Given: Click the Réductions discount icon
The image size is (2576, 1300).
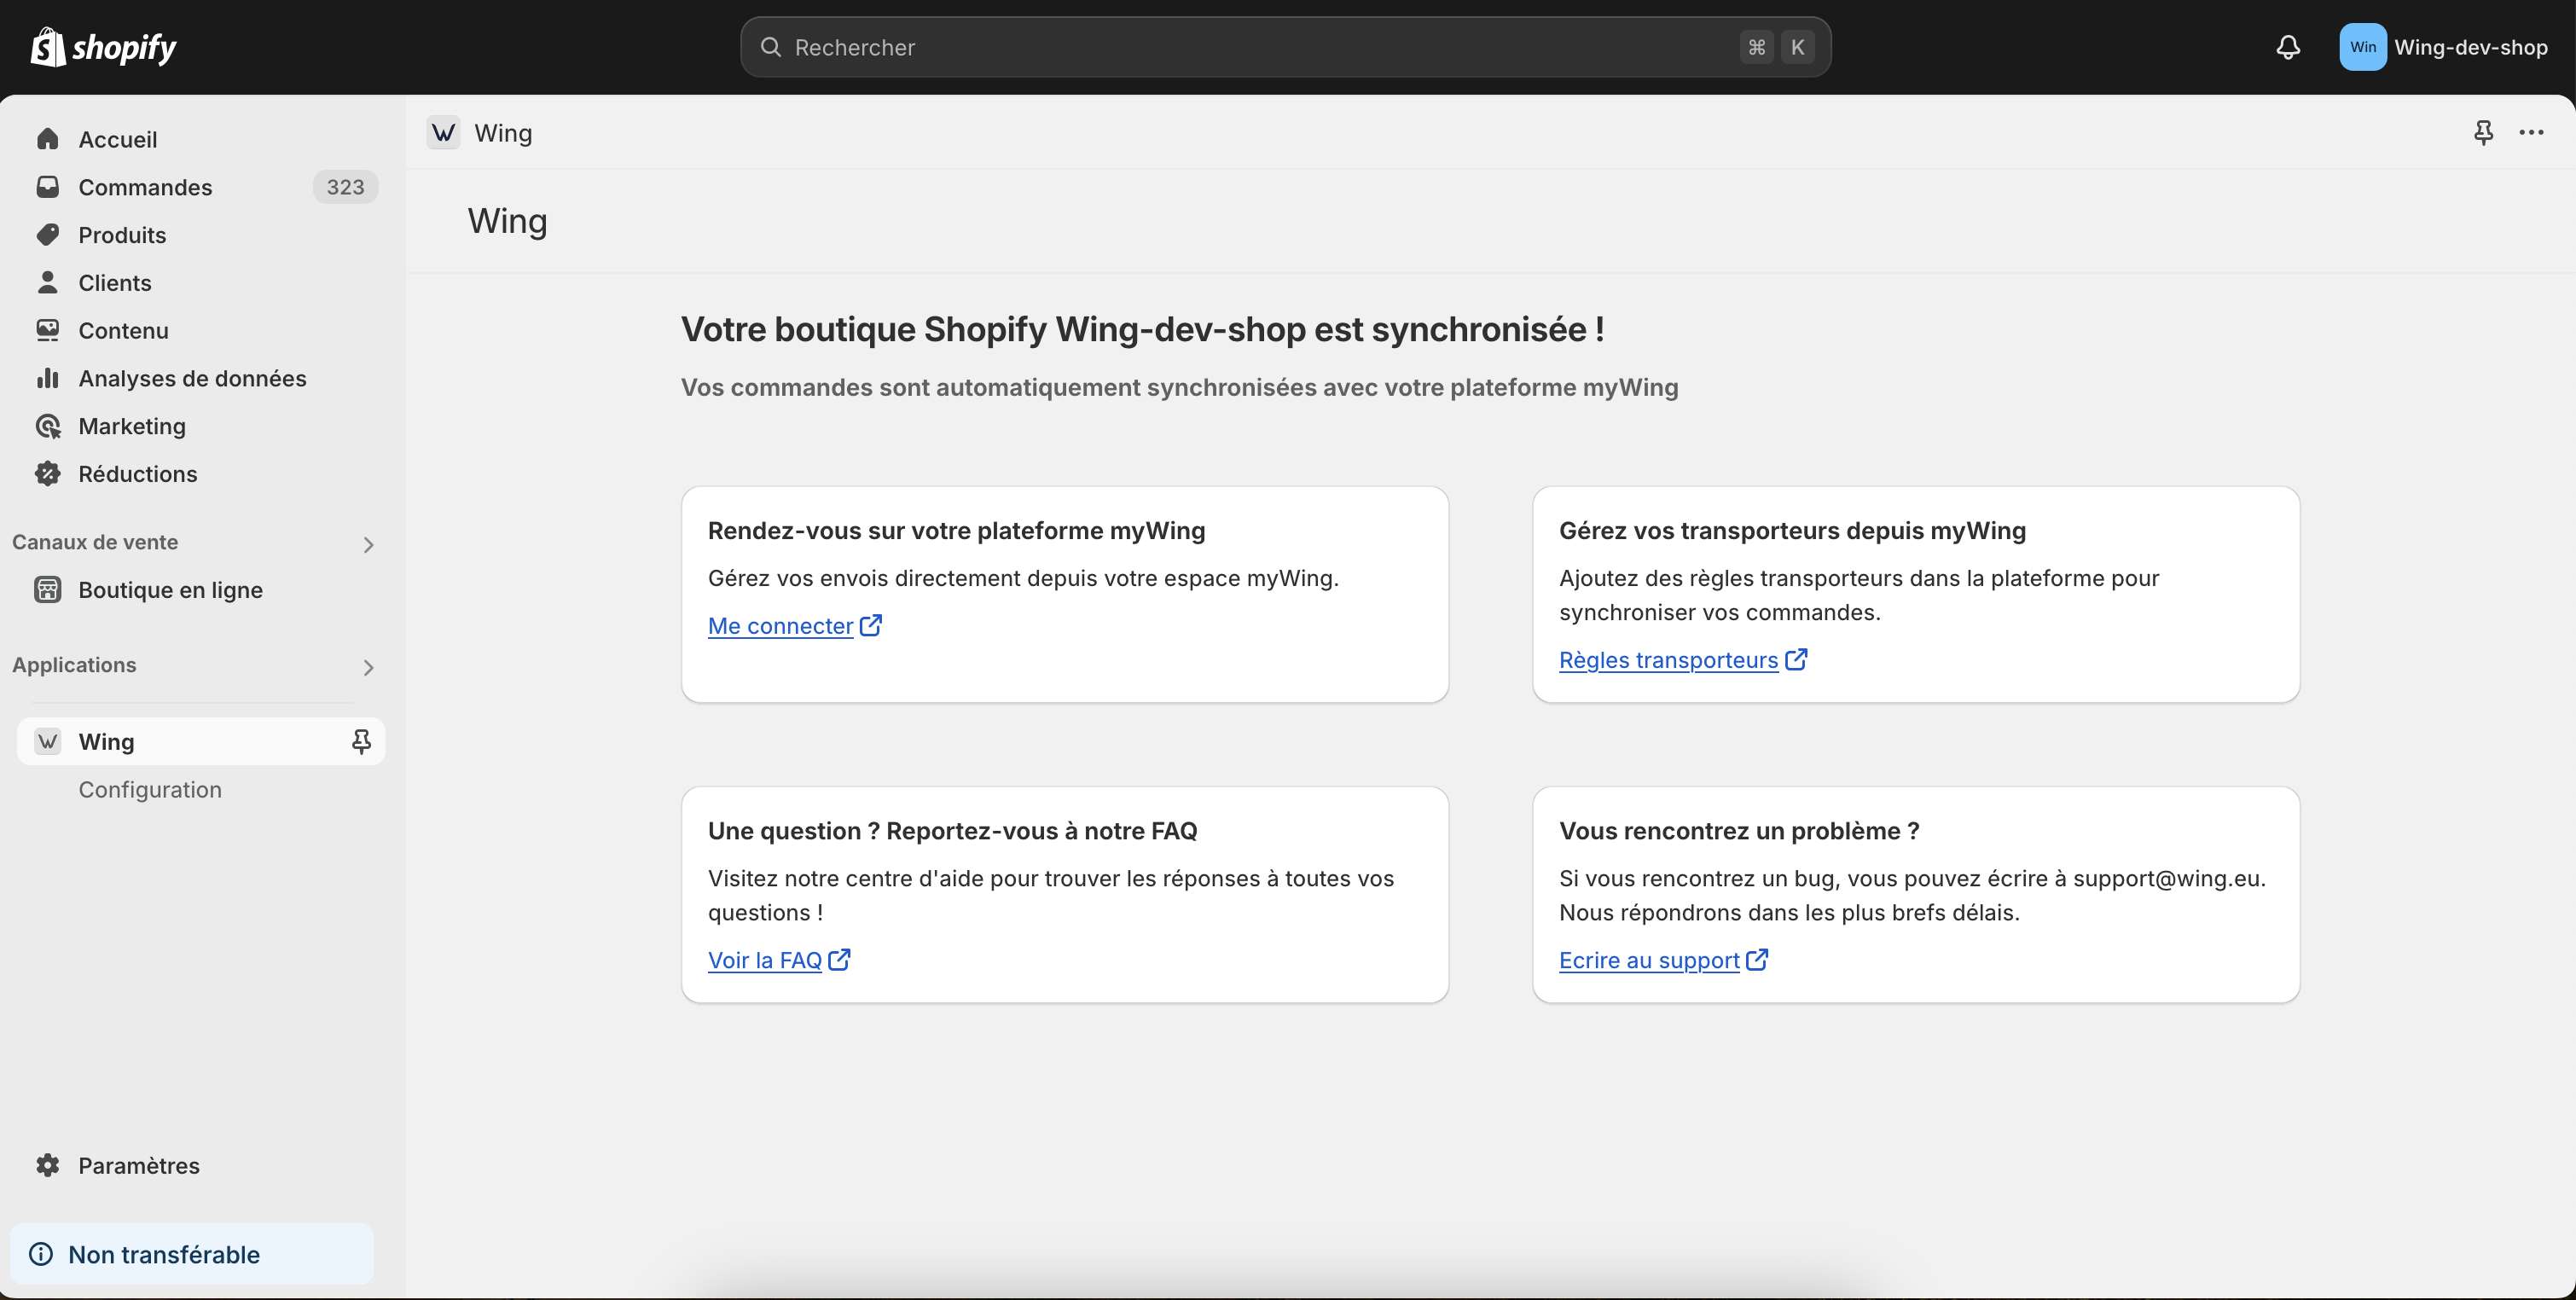Looking at the screenshot, I should point(47,473).
